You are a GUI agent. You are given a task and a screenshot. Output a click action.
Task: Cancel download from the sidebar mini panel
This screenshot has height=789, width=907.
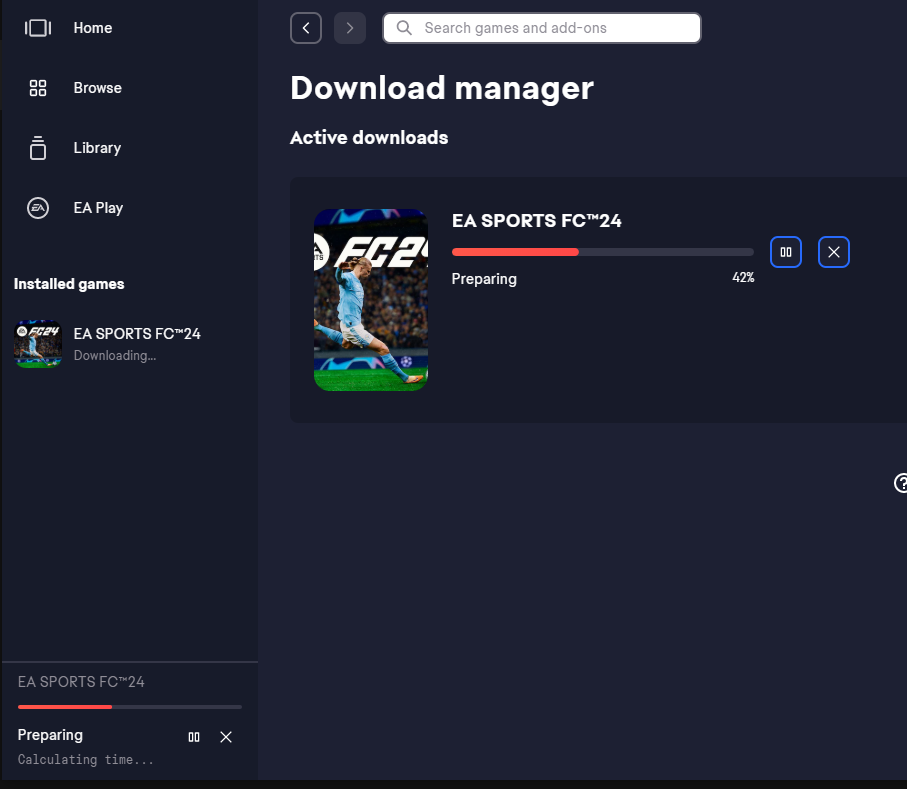(x=226, y=737)
